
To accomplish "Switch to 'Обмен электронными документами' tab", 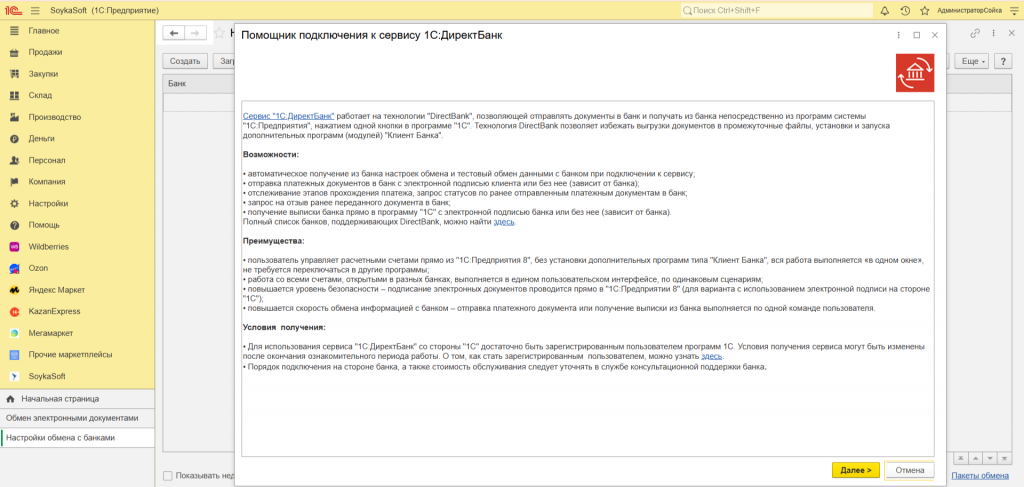I will pyautogui.click(x=72, y=417).
